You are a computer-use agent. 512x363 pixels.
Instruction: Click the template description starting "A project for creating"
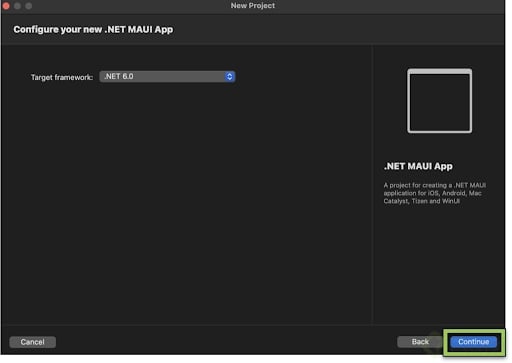(434, 193)
